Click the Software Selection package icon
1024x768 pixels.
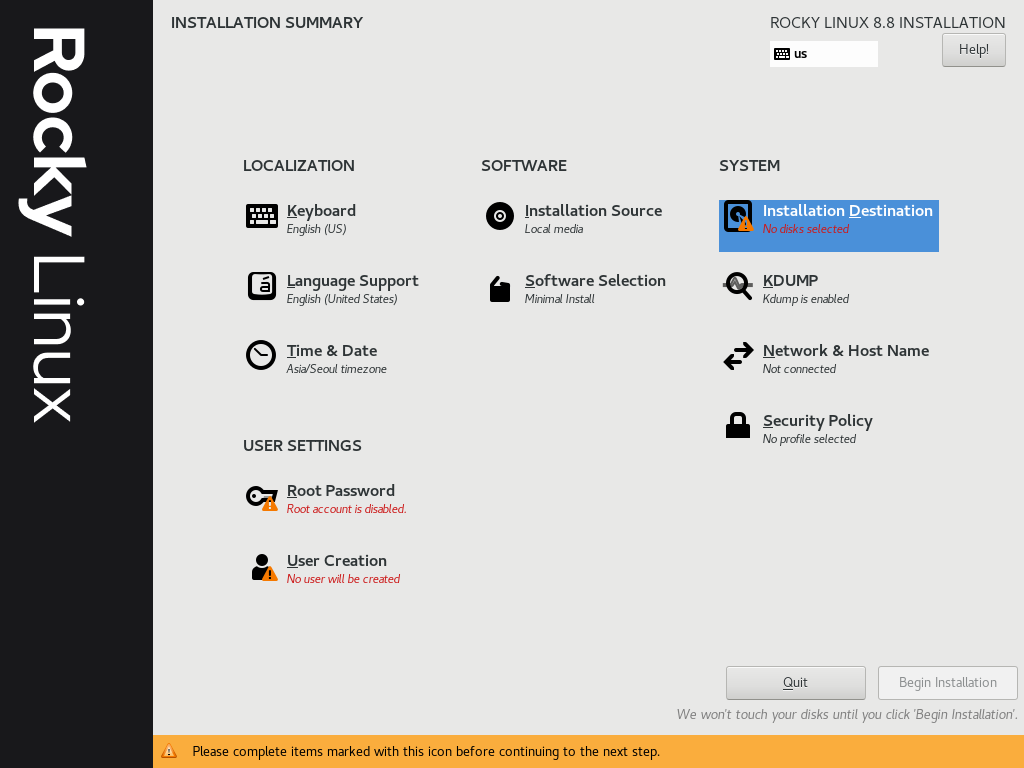500,289
